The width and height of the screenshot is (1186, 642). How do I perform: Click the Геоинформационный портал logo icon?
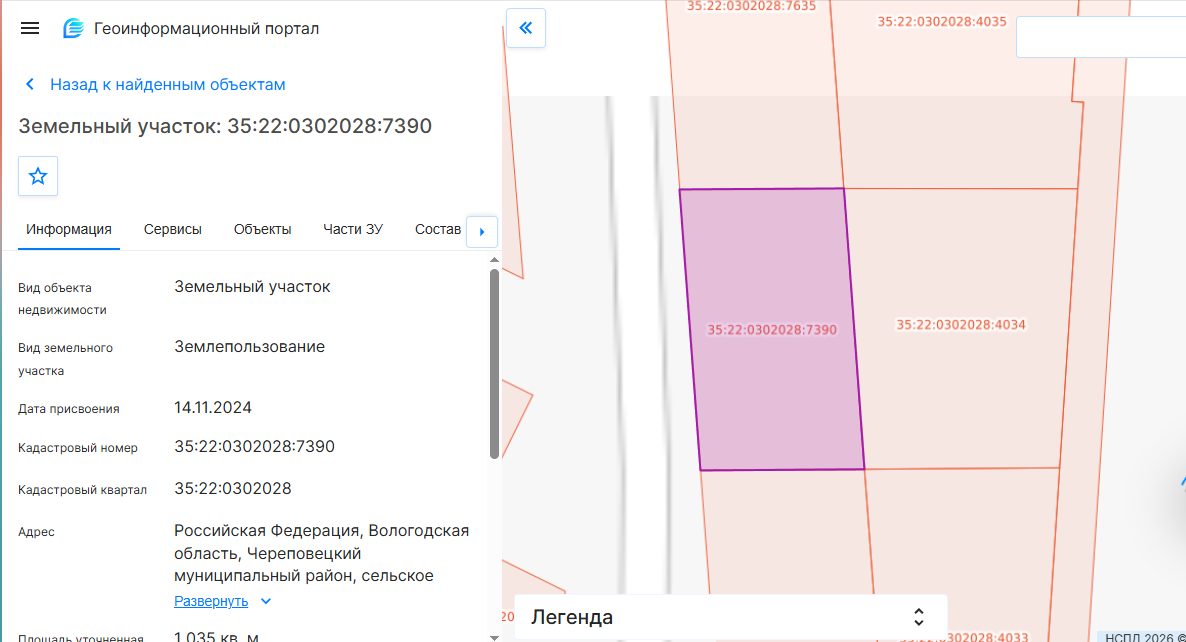click(73, 29)
